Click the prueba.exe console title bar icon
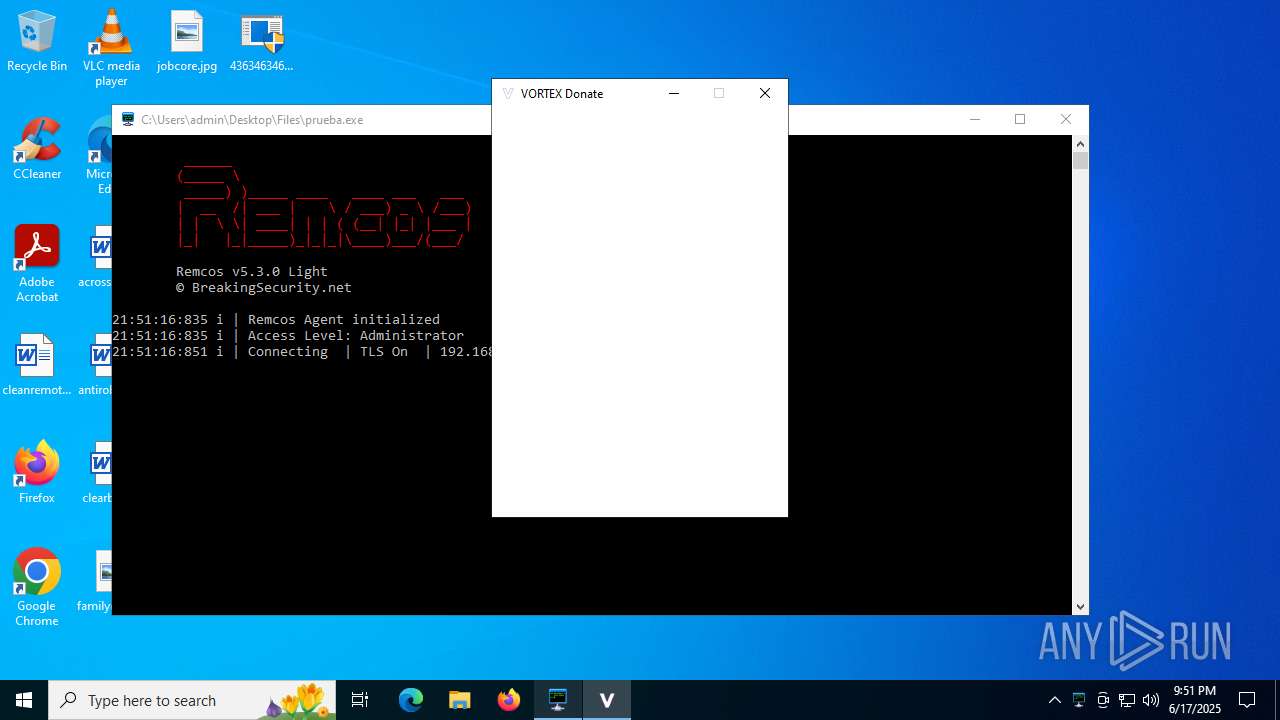This screenshot has height=720, width=1280. pos(128,120)
